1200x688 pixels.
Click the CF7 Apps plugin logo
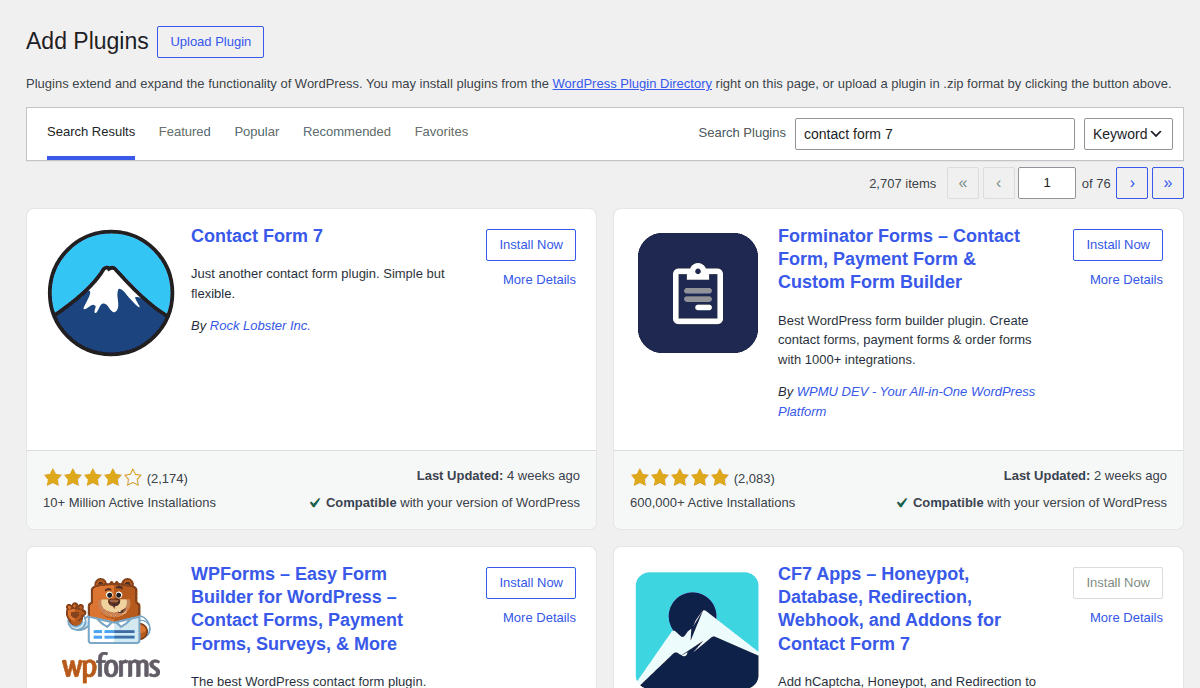(x=698, y=630)
